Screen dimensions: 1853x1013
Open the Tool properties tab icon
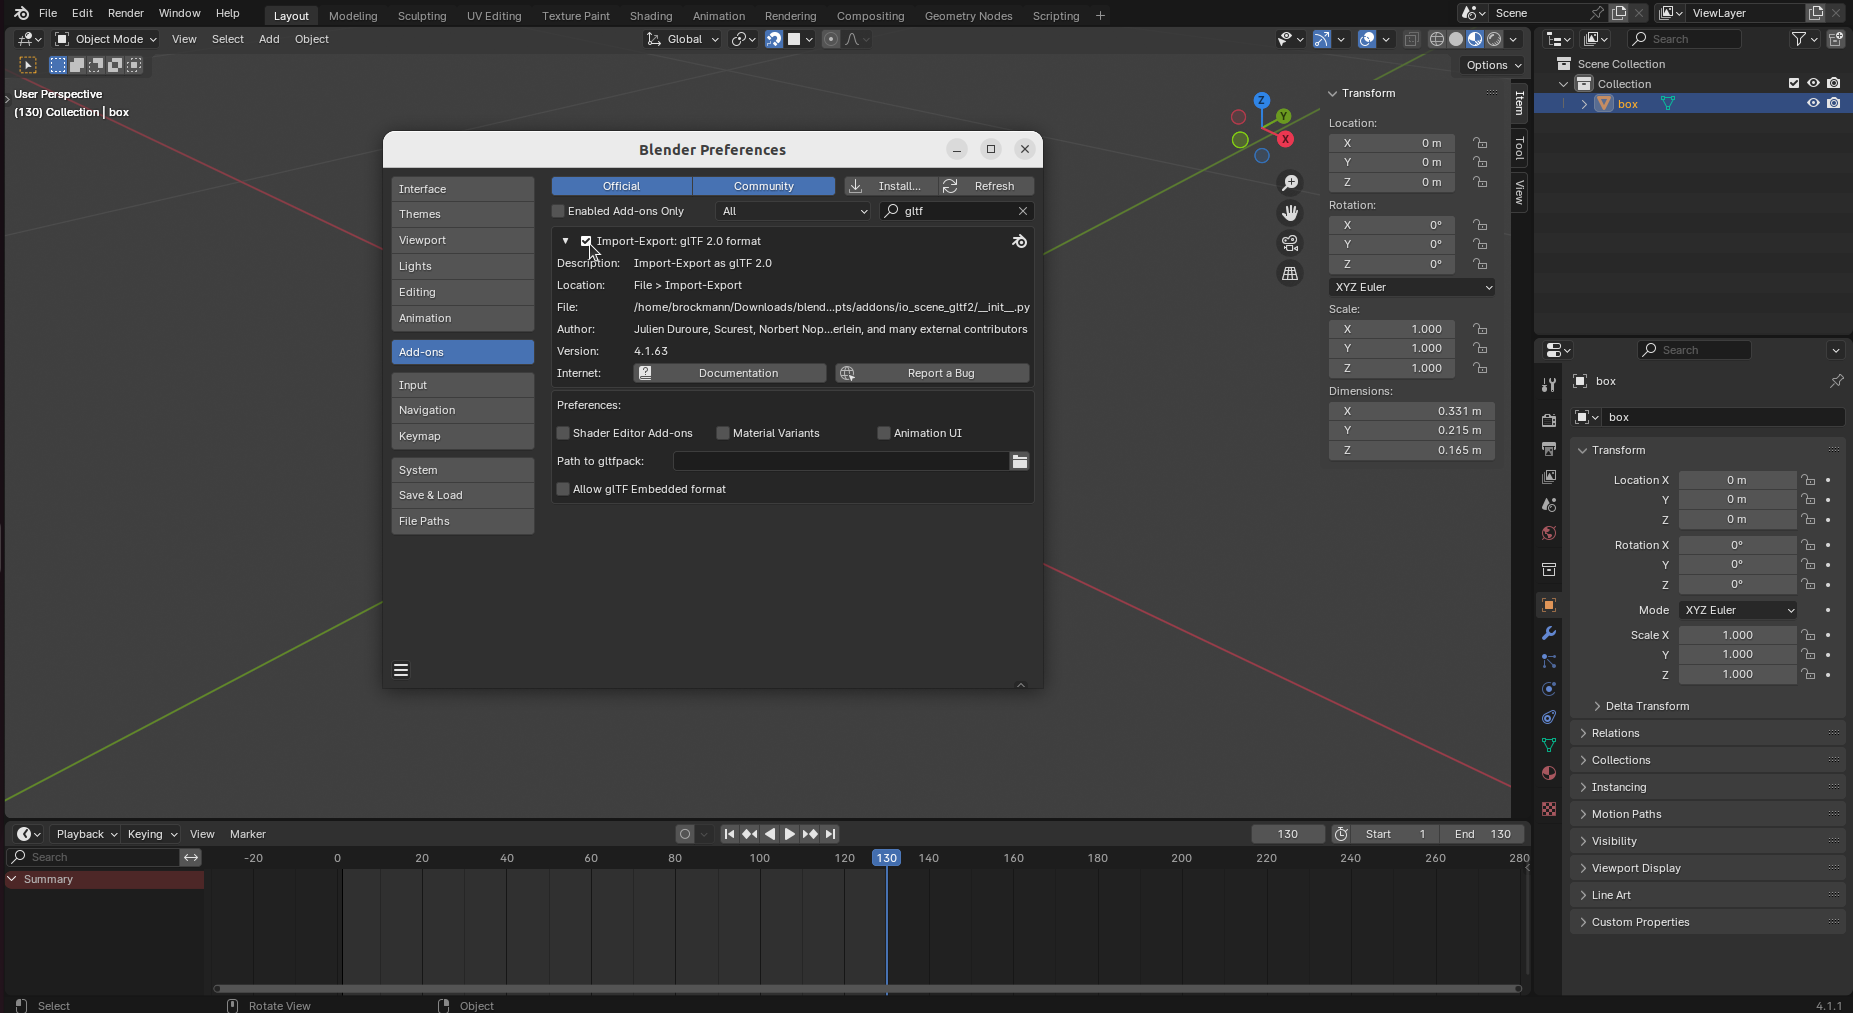tap(1549, 385)
